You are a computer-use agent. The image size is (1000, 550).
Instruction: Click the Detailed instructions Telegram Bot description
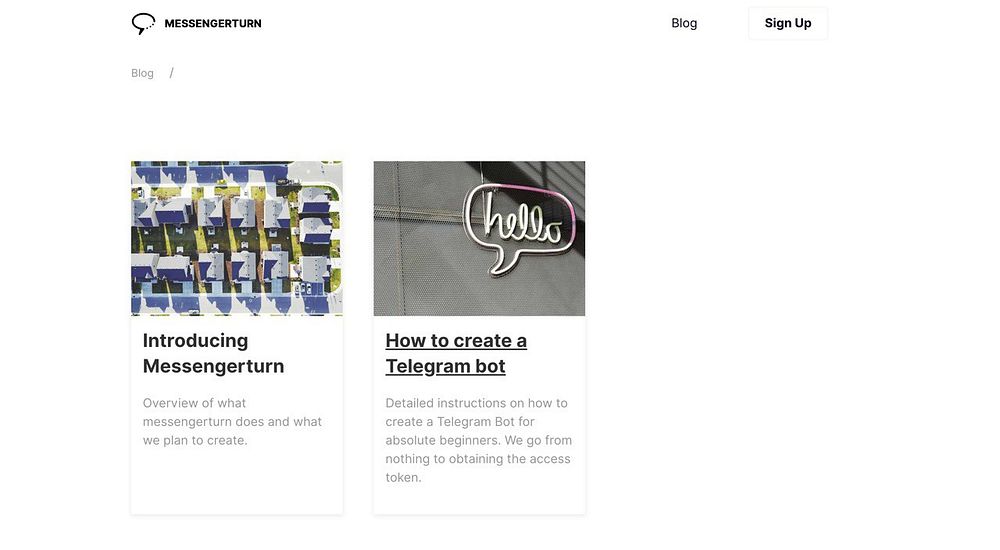click(x=478, y=440)
